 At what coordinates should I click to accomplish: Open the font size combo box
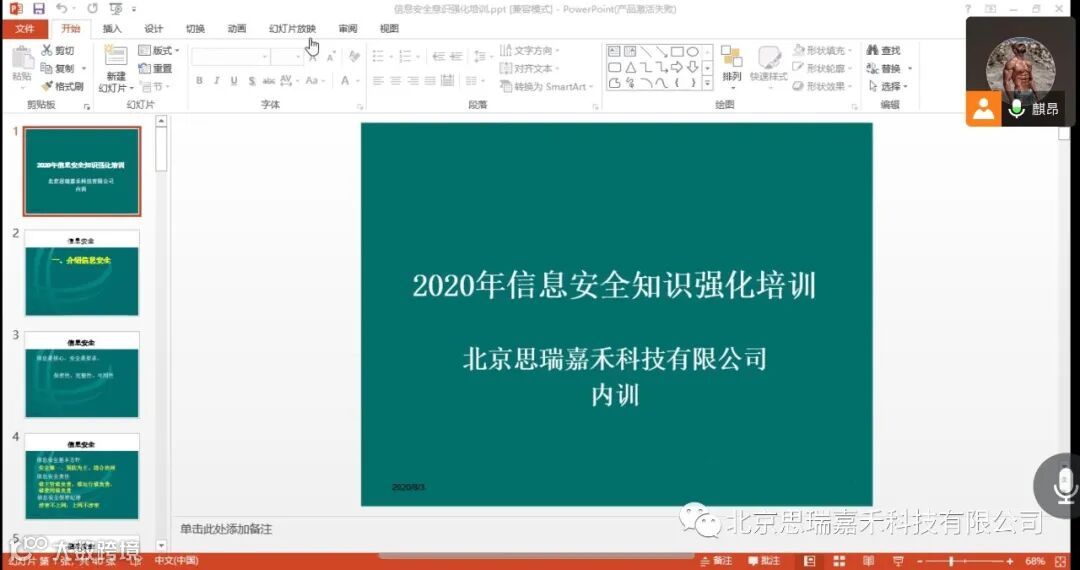click(x=287, y=57)
